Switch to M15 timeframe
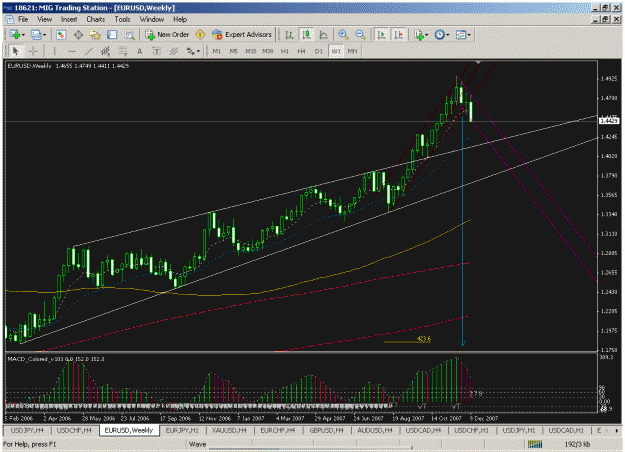Screen dimensions: 625x452 251,51
